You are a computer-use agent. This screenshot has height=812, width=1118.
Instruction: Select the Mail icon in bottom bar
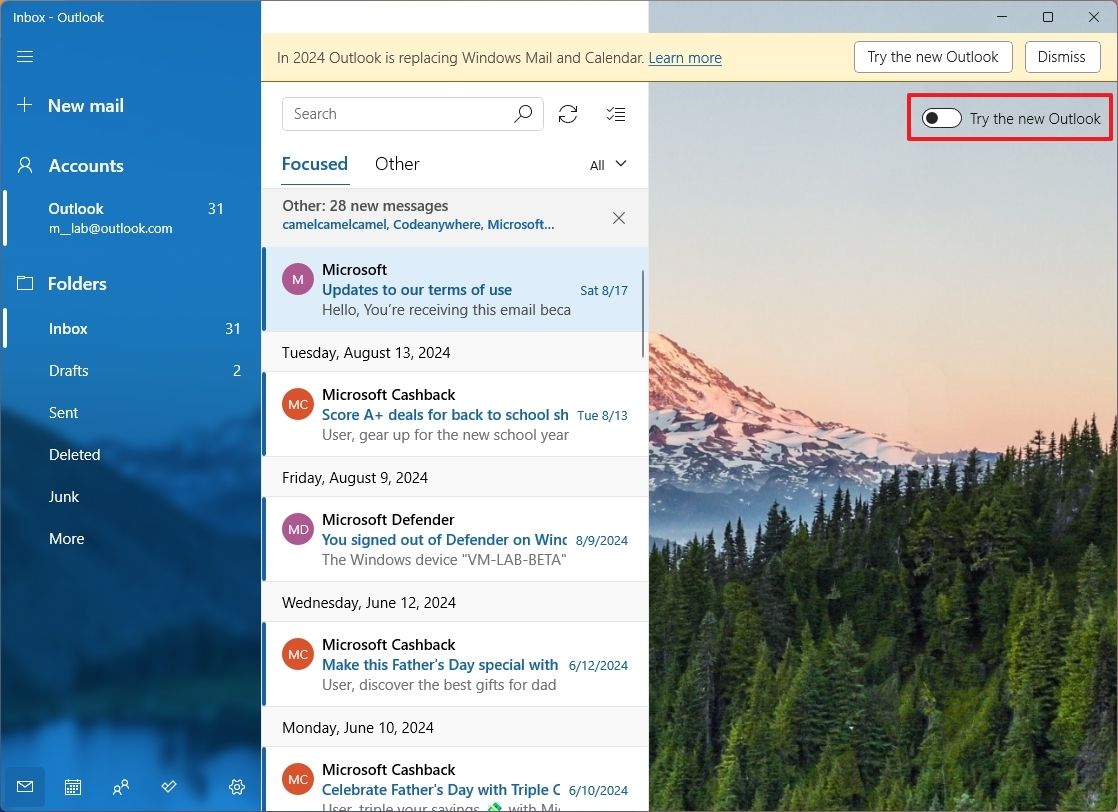pos(25,787)
